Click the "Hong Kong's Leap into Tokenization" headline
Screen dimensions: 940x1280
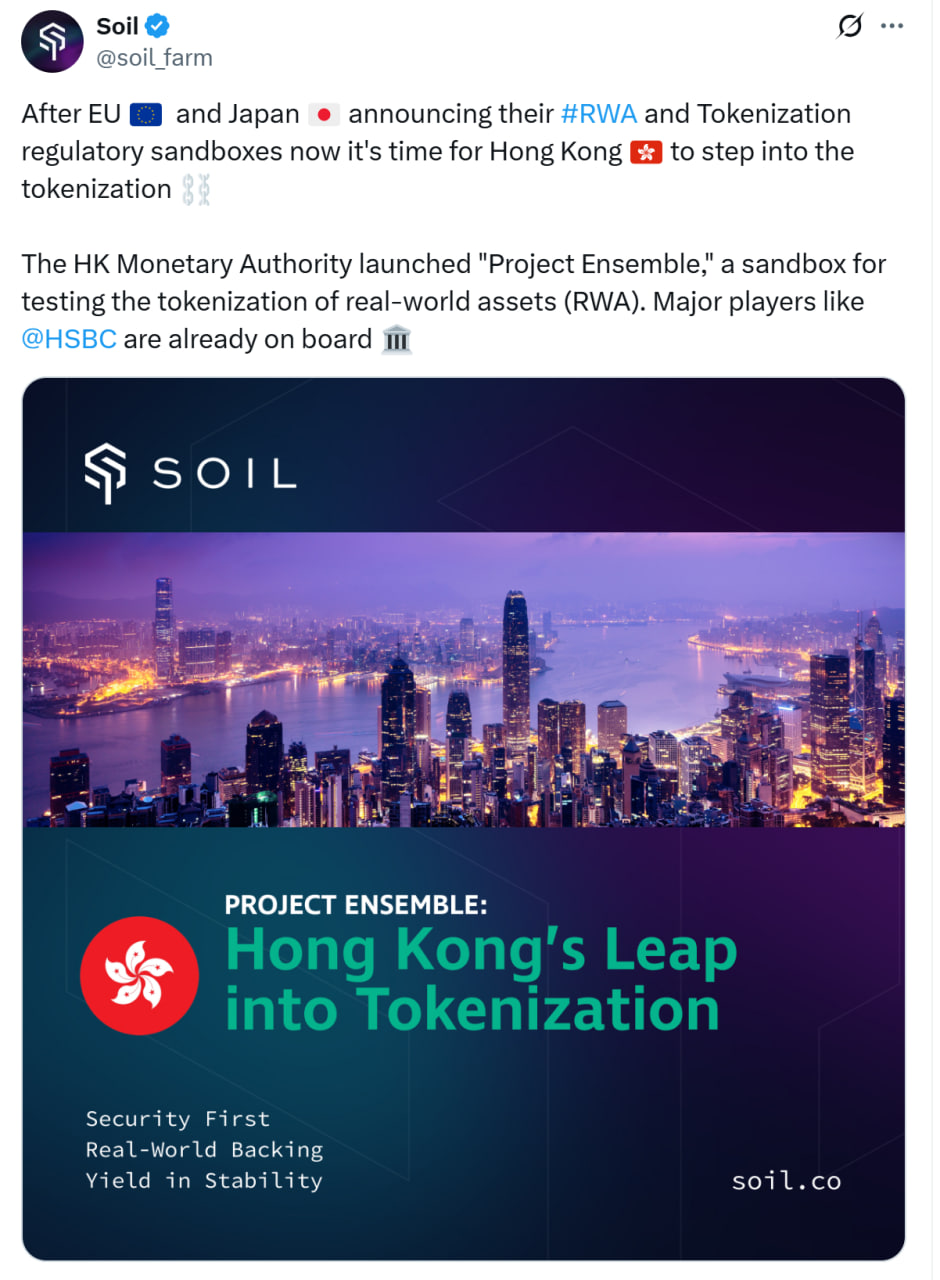(480, 978)
